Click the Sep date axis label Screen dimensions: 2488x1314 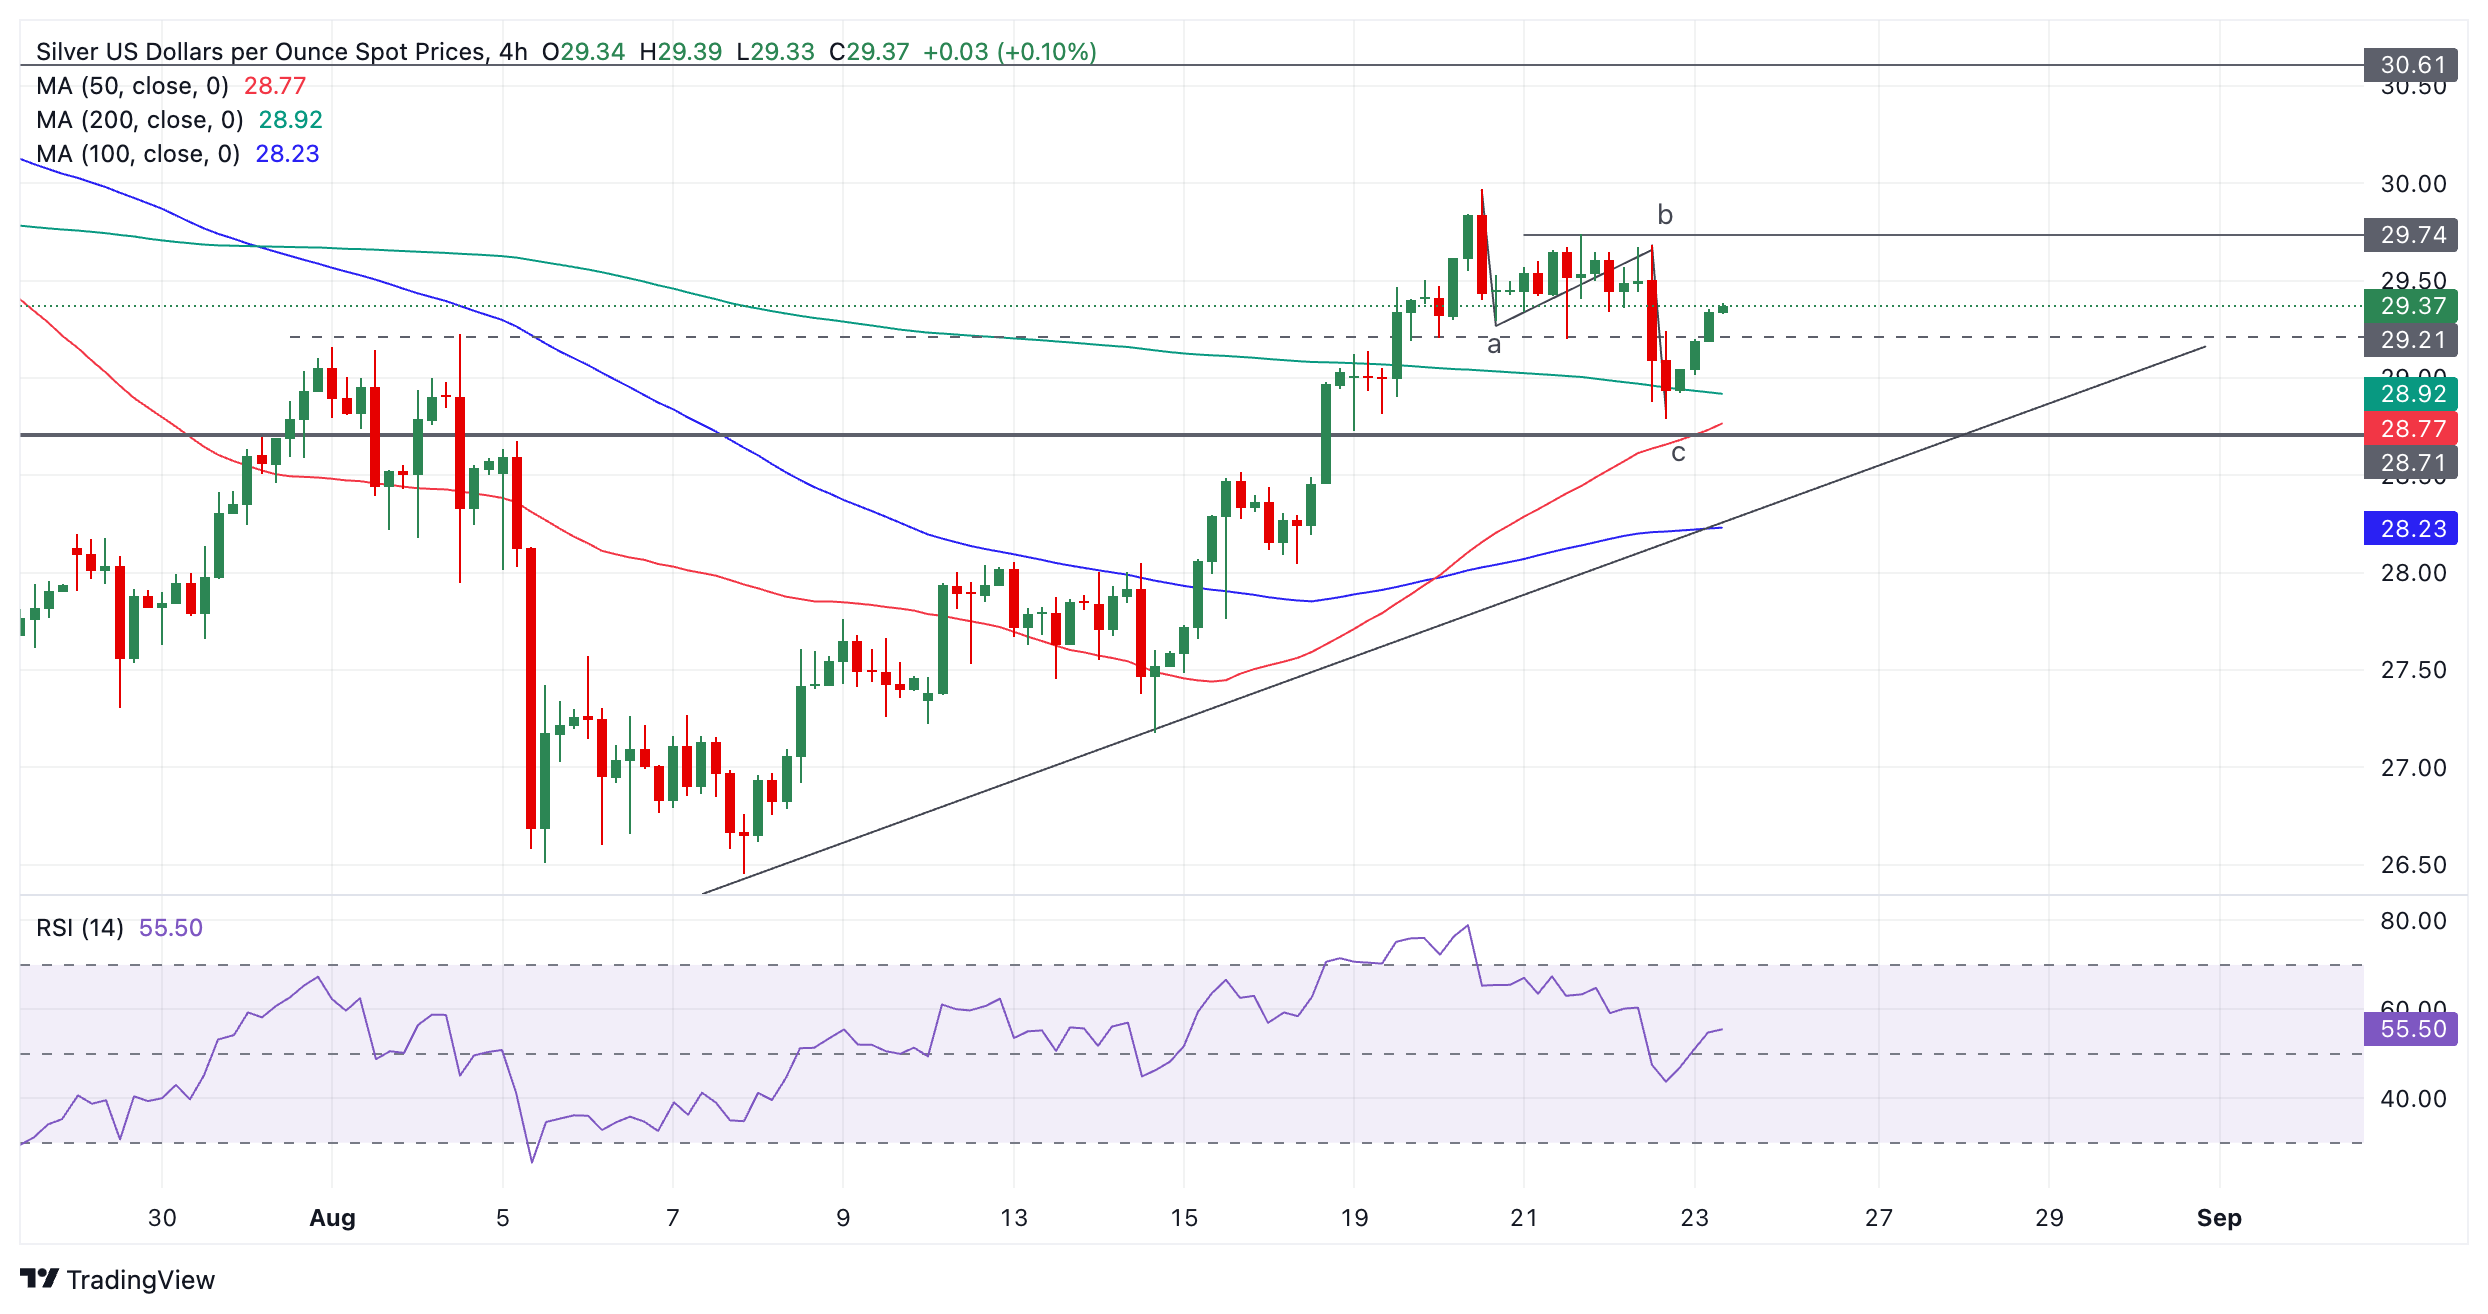click(2219, 1218)
